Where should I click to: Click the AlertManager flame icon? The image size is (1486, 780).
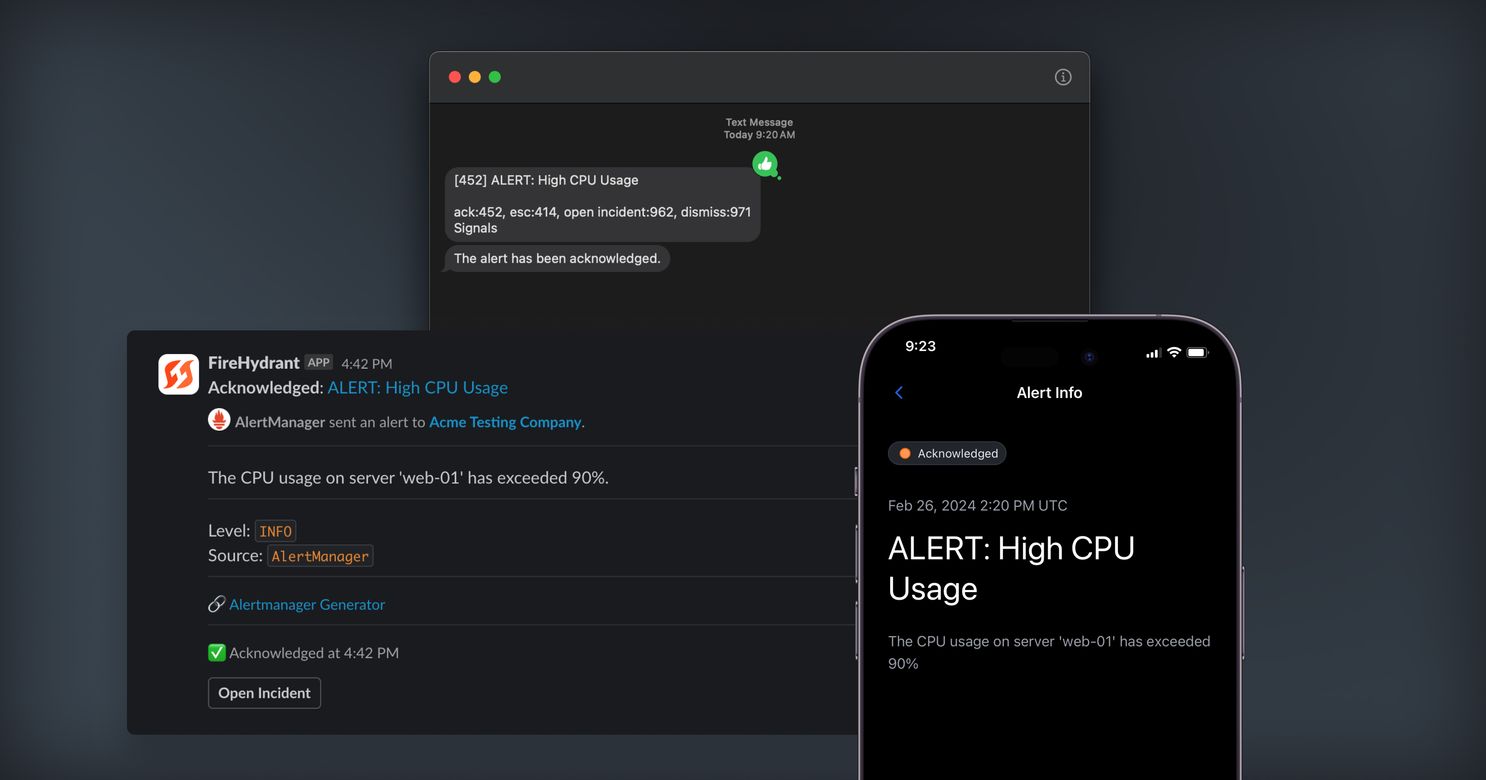[219, 421]
